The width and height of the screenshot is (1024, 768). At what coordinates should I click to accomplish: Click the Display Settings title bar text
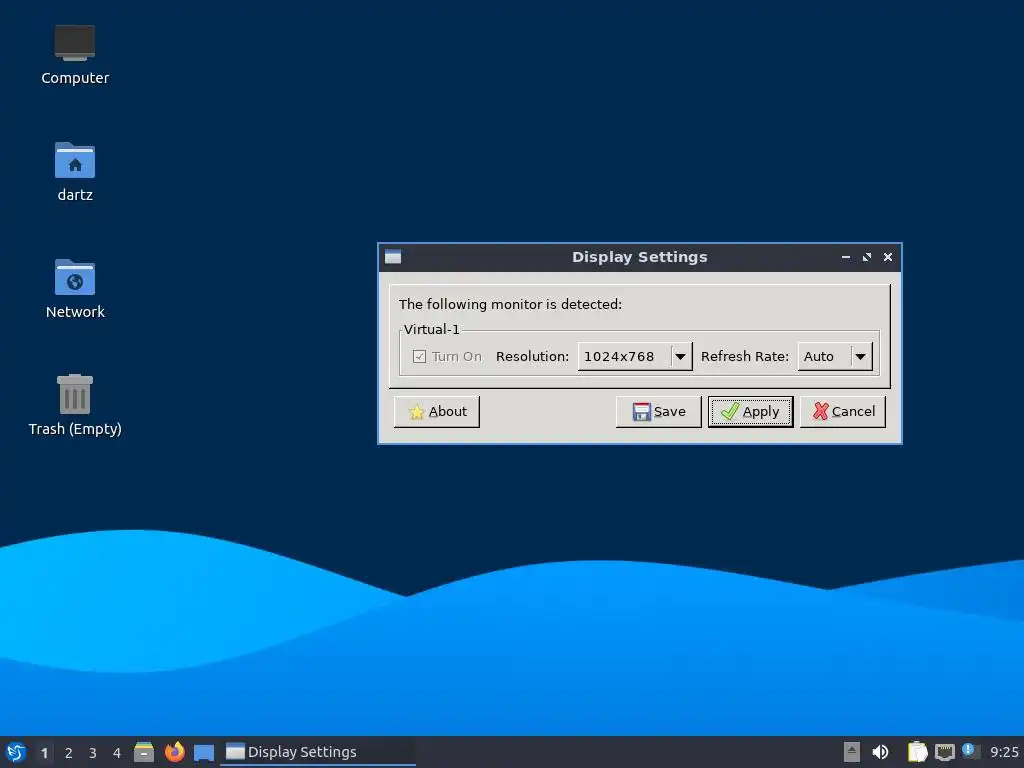pos(639,257)
